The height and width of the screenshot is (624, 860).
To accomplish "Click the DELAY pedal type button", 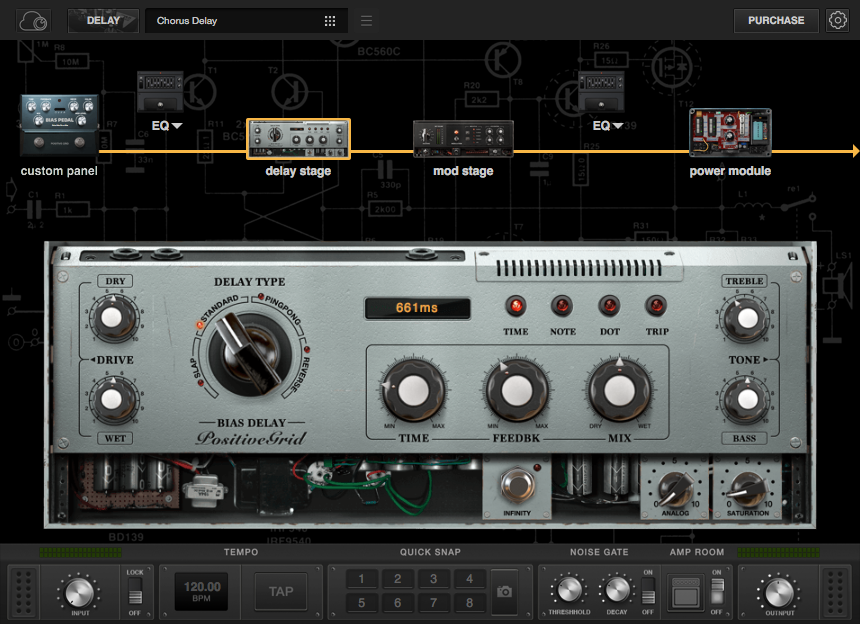I will click(x=103, y=21).
